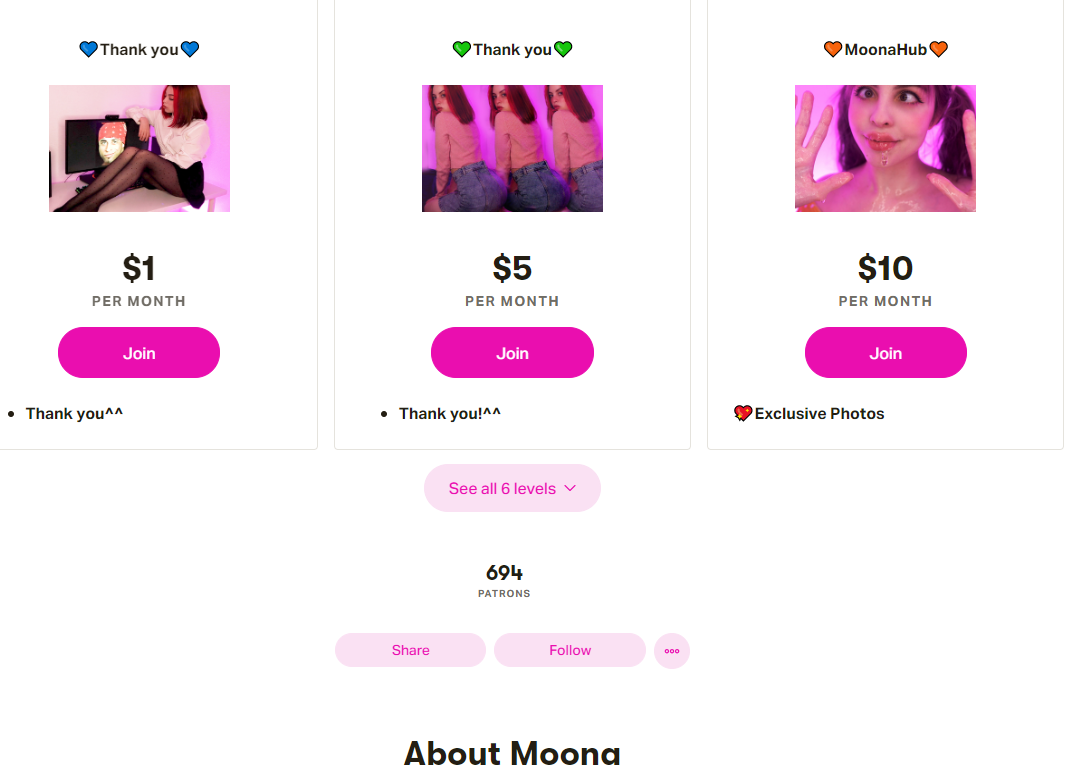The image size is (1086, 784).
Task: Open the three-dot more options button
Action: (672, 651)
